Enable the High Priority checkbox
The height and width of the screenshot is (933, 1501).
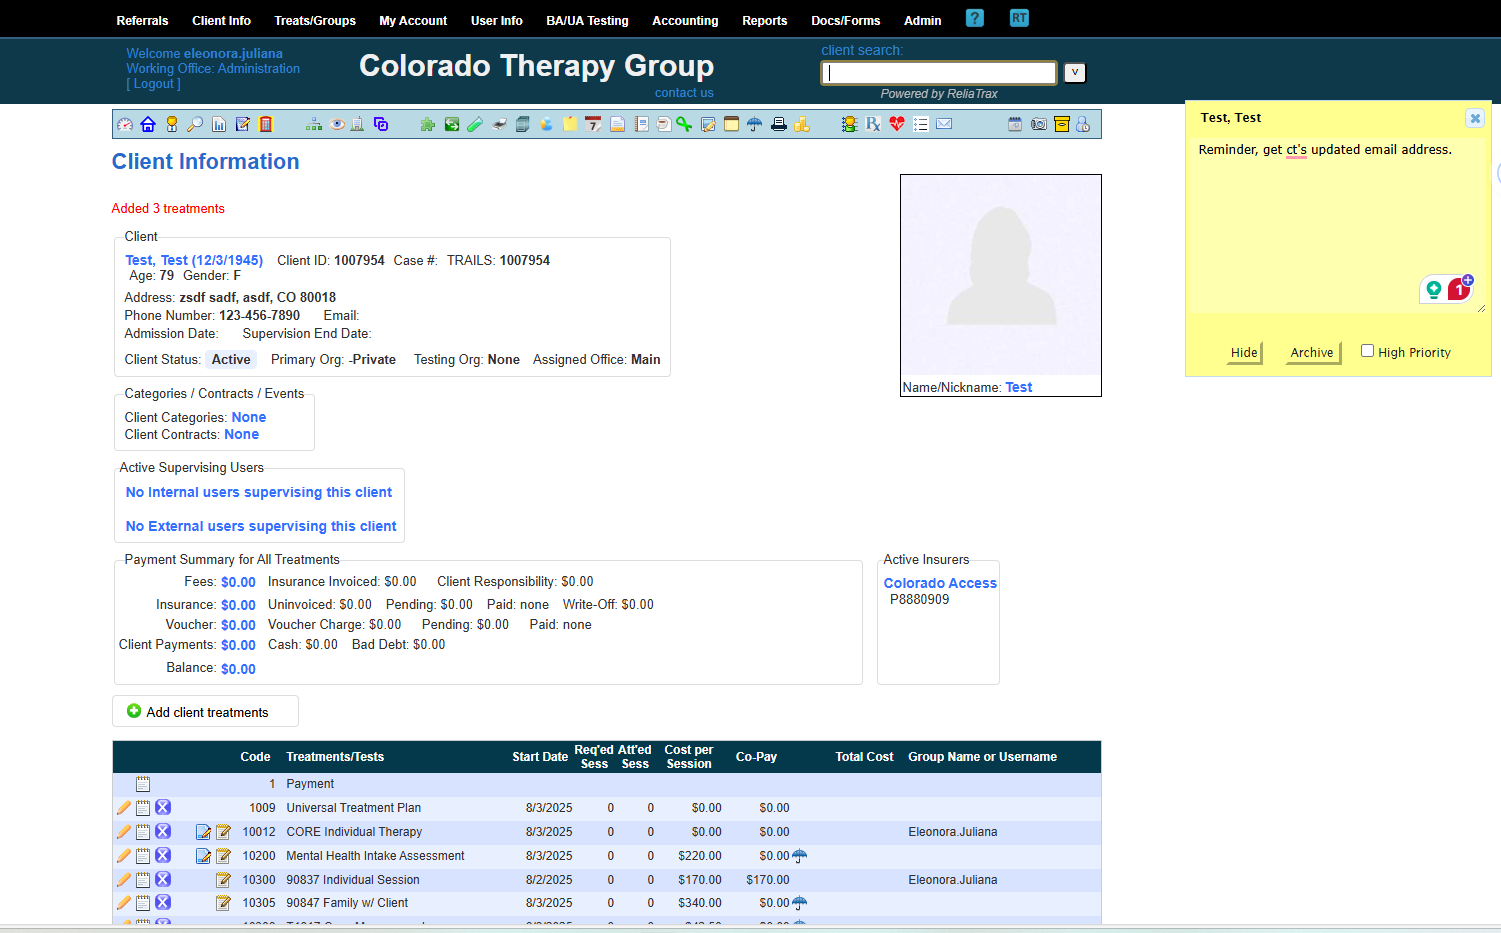(1367, 351)
